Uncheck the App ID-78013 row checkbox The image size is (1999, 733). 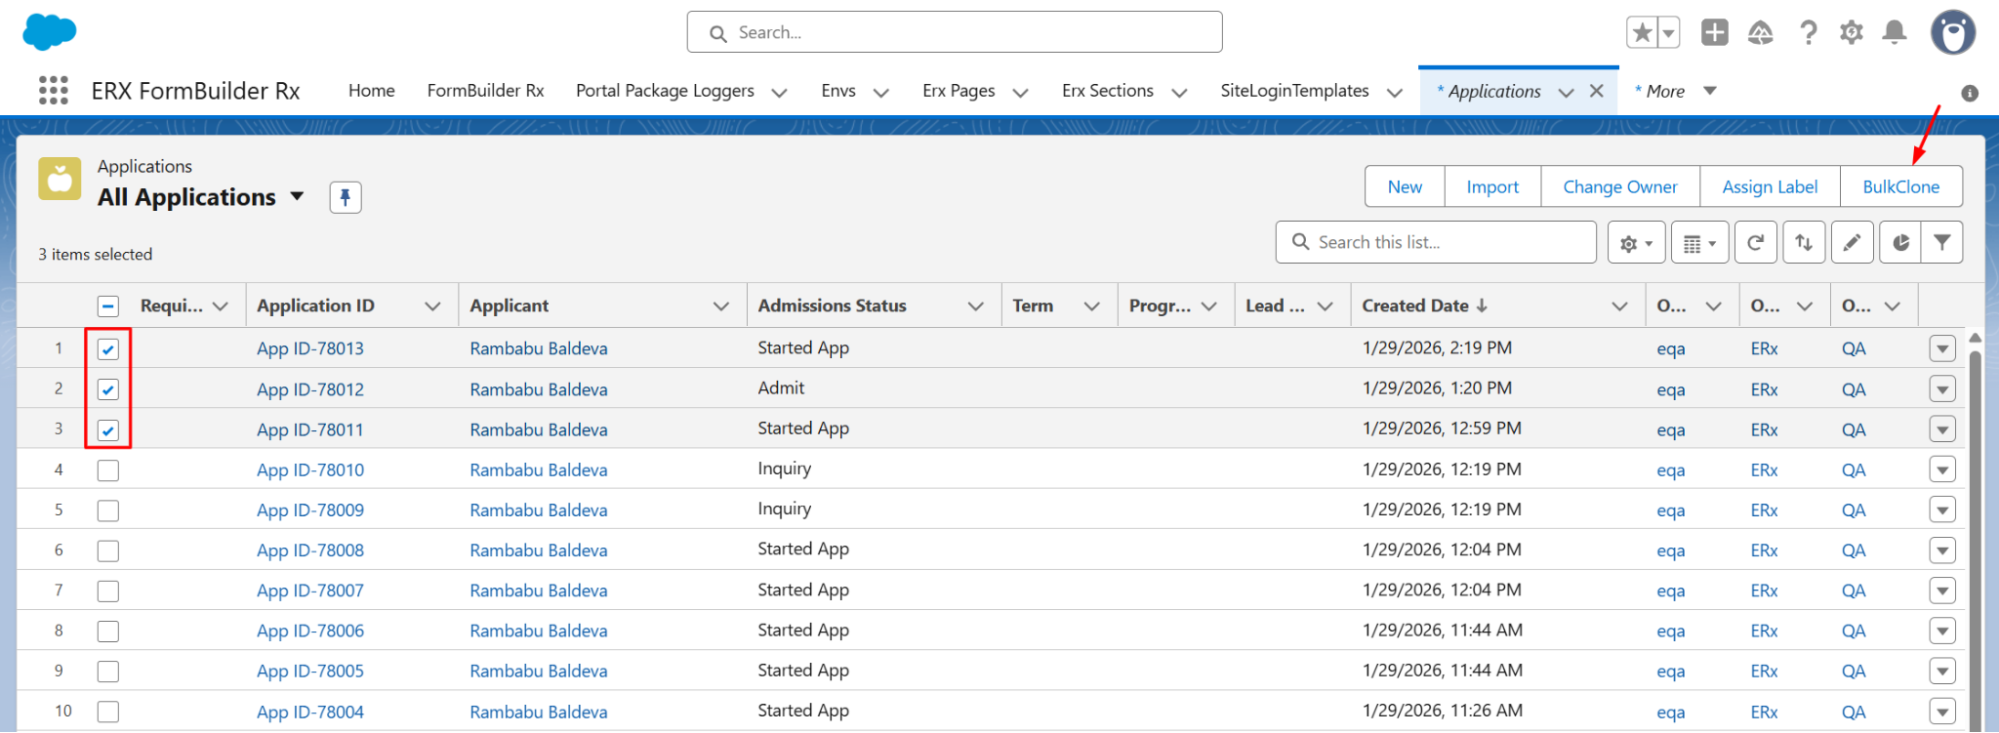coord(108,349)
